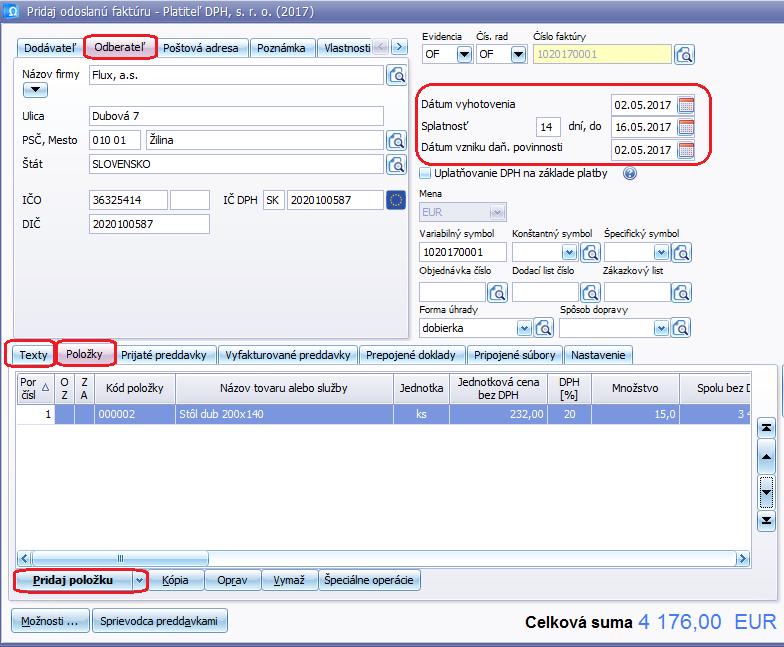784x647 pixels.
Task: Switch to Odberateľ tab
Action: point(120,48)
